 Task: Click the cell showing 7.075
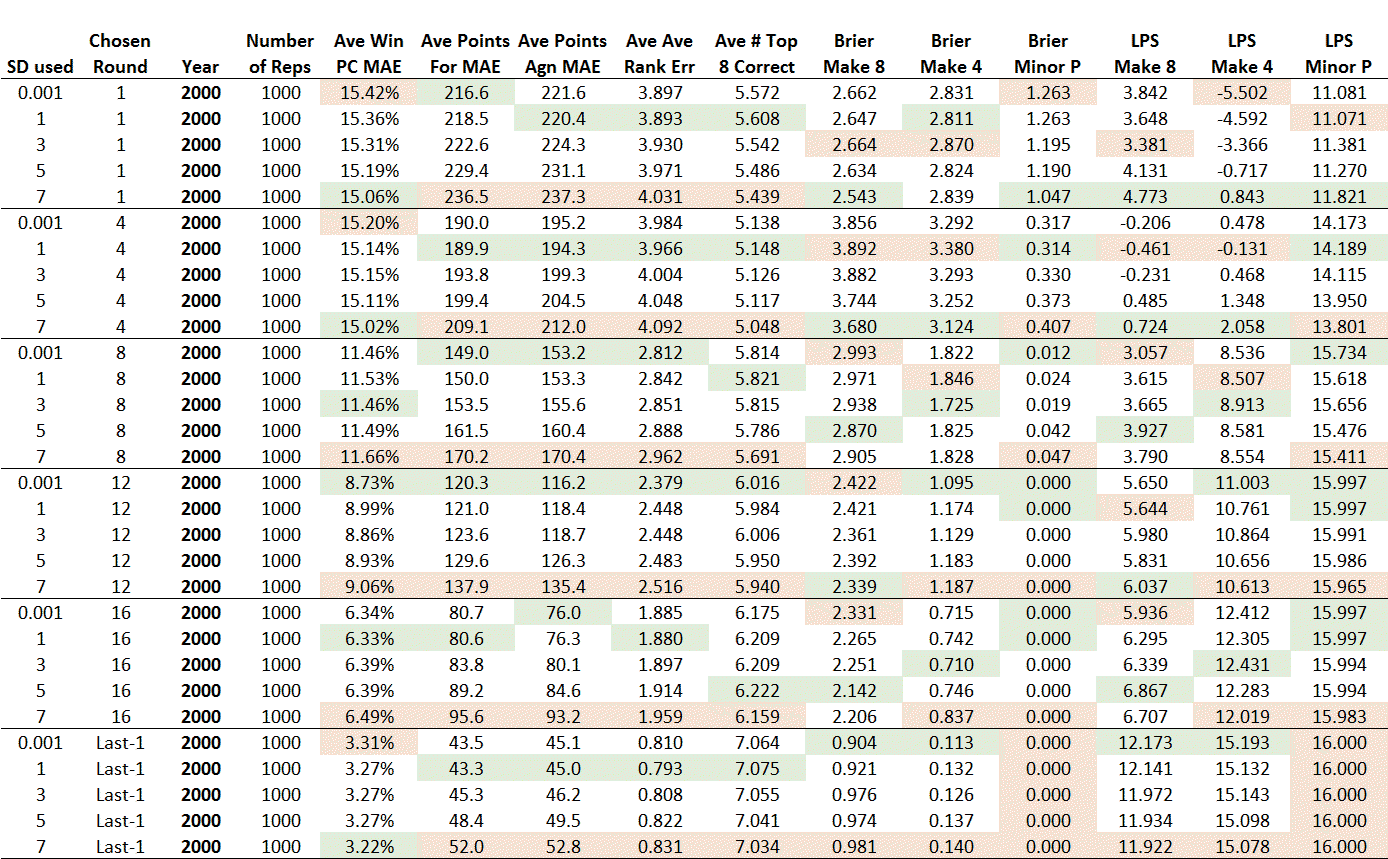point(757,769)
